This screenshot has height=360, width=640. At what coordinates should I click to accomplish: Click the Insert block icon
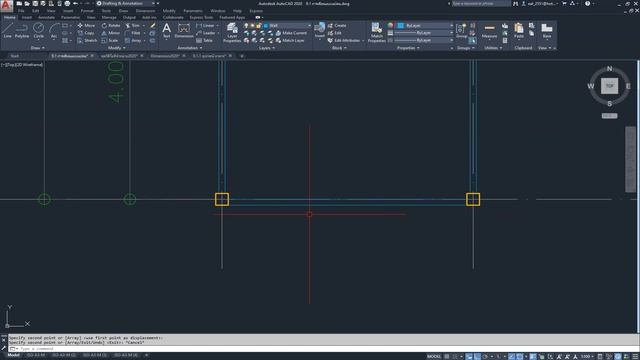pyautogui.click(x=320, y=31)
